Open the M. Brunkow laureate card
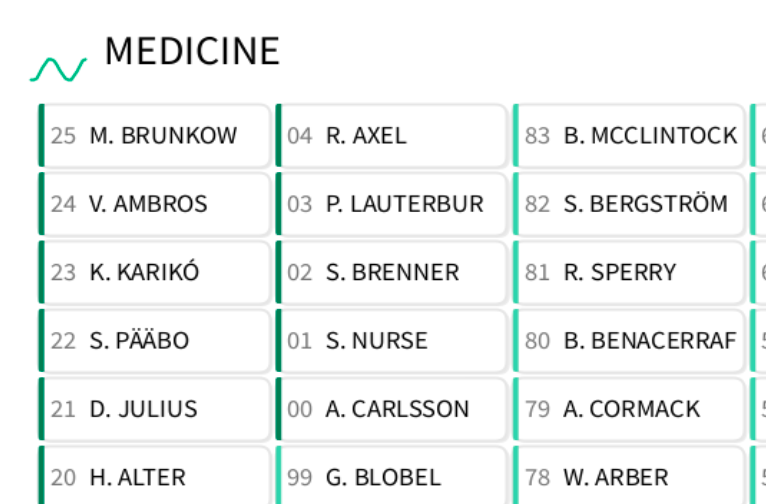 click(155, 135)
